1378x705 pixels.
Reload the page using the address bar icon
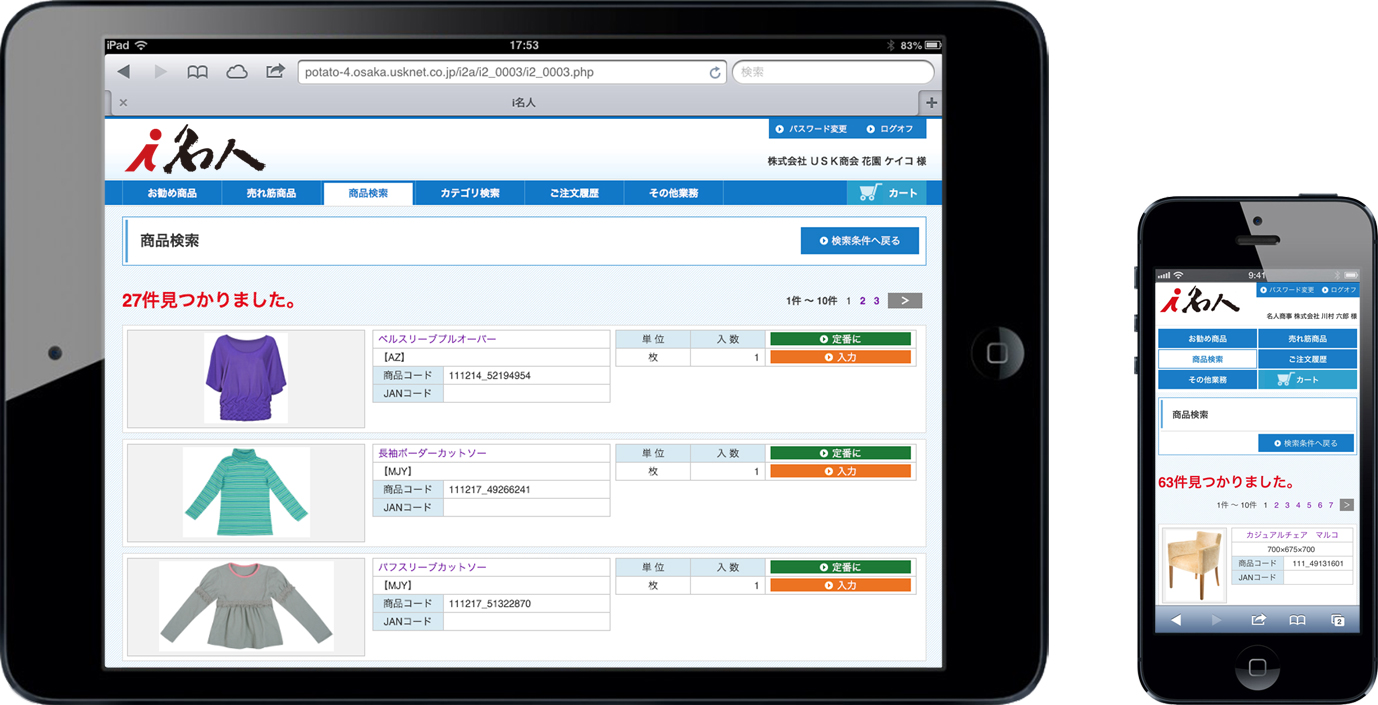tap(715, 73)
